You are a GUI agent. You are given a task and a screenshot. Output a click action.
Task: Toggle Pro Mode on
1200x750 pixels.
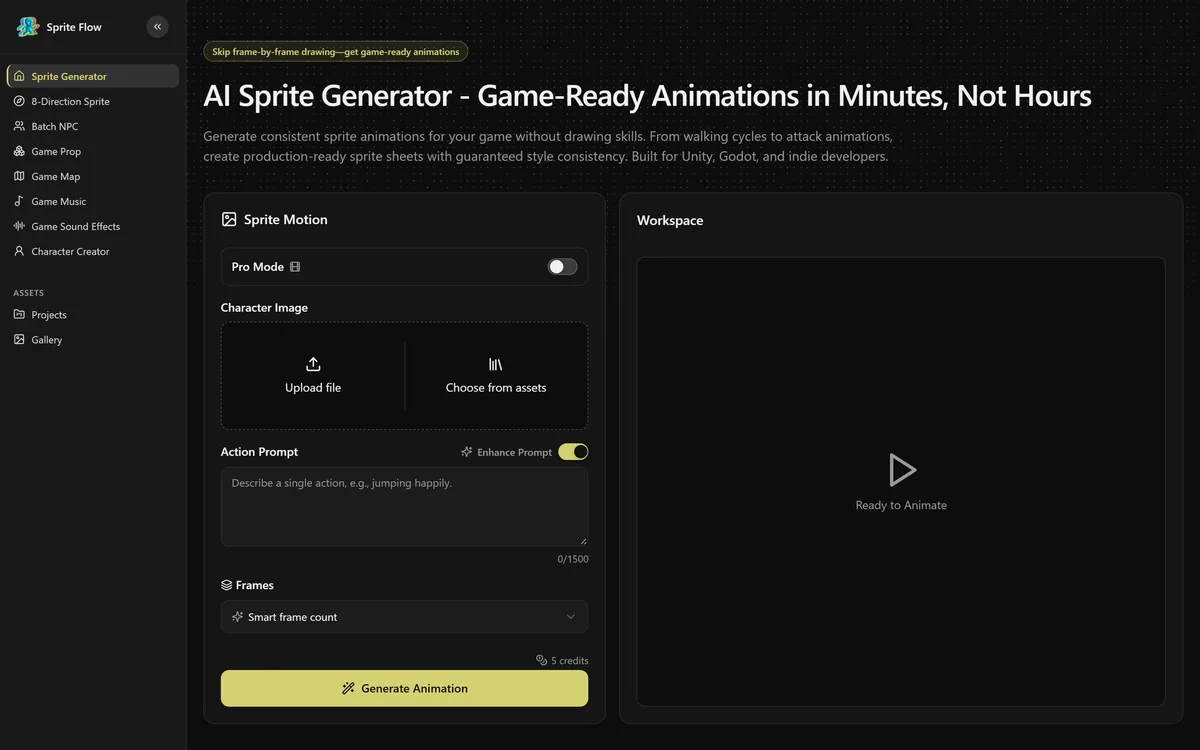(562, 267)
